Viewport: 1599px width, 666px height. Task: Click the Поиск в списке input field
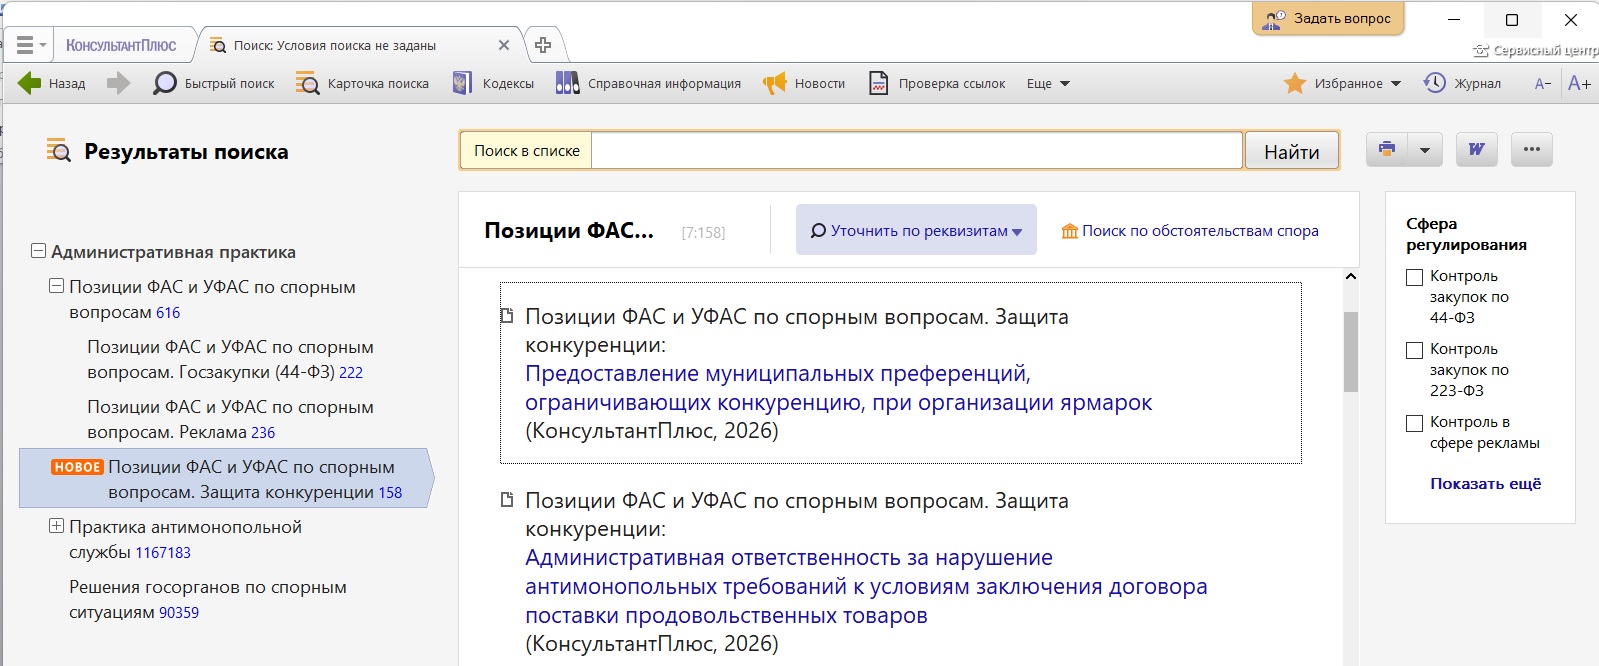917,150
